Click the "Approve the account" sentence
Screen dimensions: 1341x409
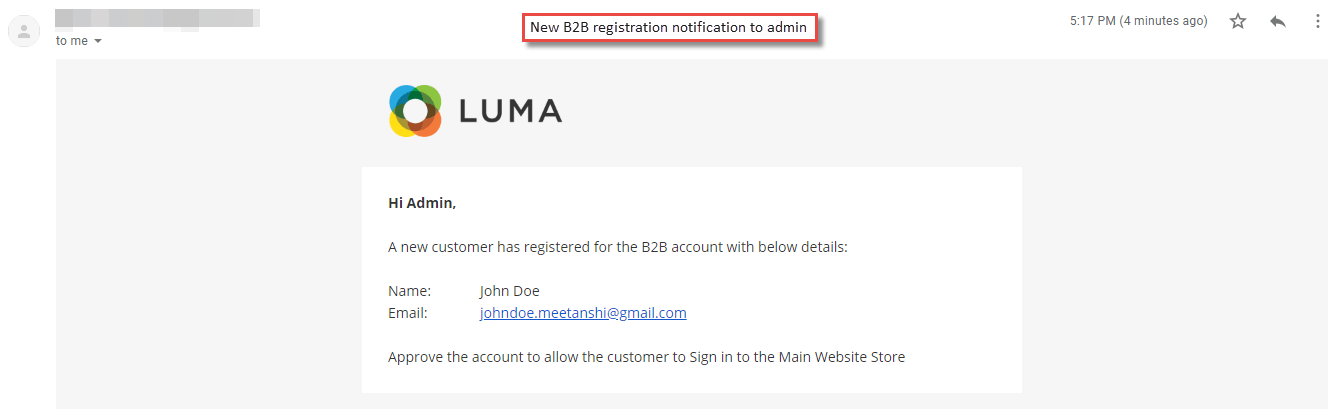tap(646, 357)
